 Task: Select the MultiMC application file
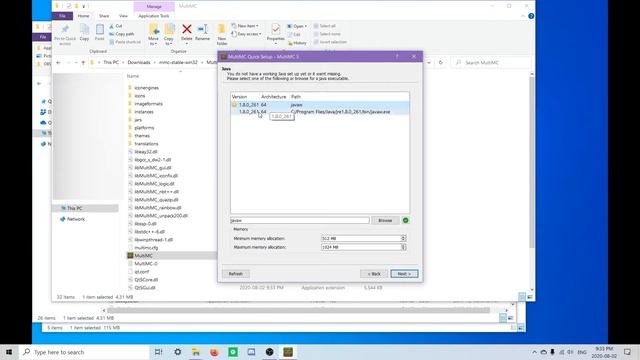(143, 256)
